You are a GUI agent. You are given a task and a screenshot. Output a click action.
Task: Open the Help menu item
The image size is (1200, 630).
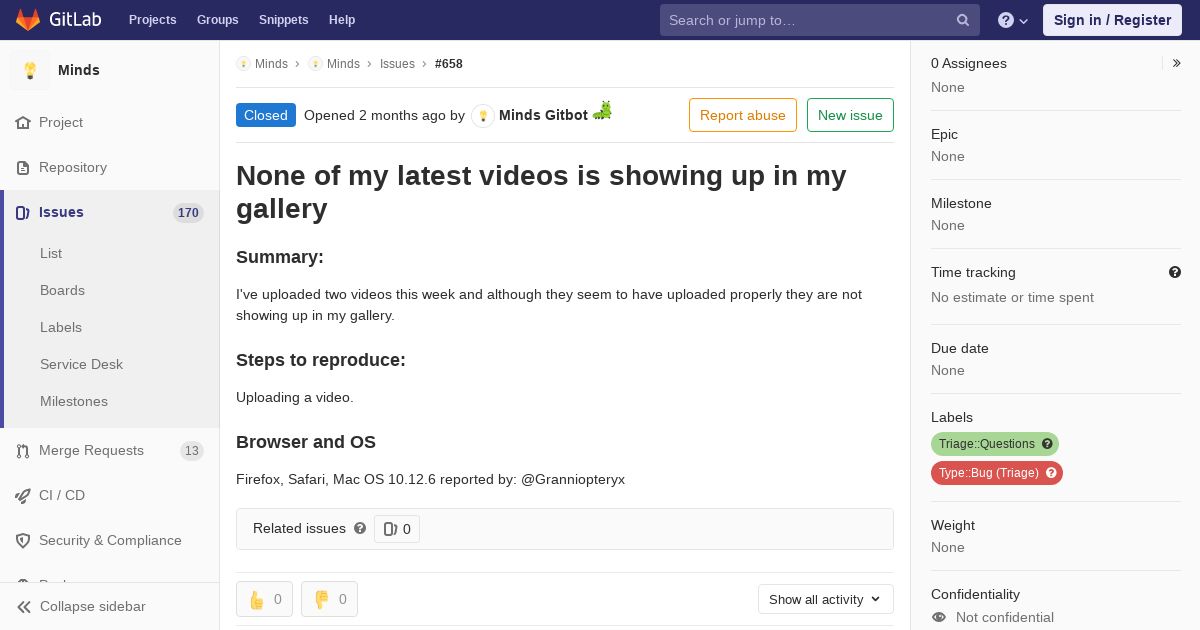point(342,20)
